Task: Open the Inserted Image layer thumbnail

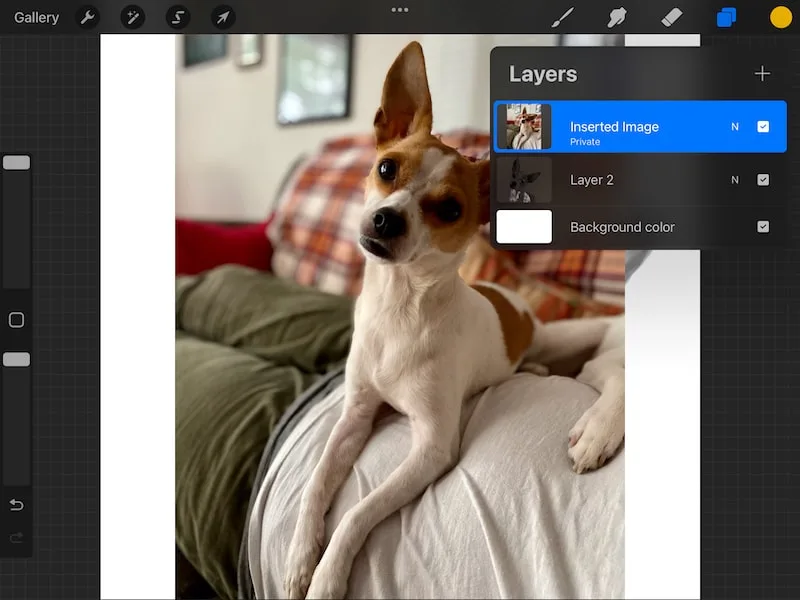Action: coord(524,127)
